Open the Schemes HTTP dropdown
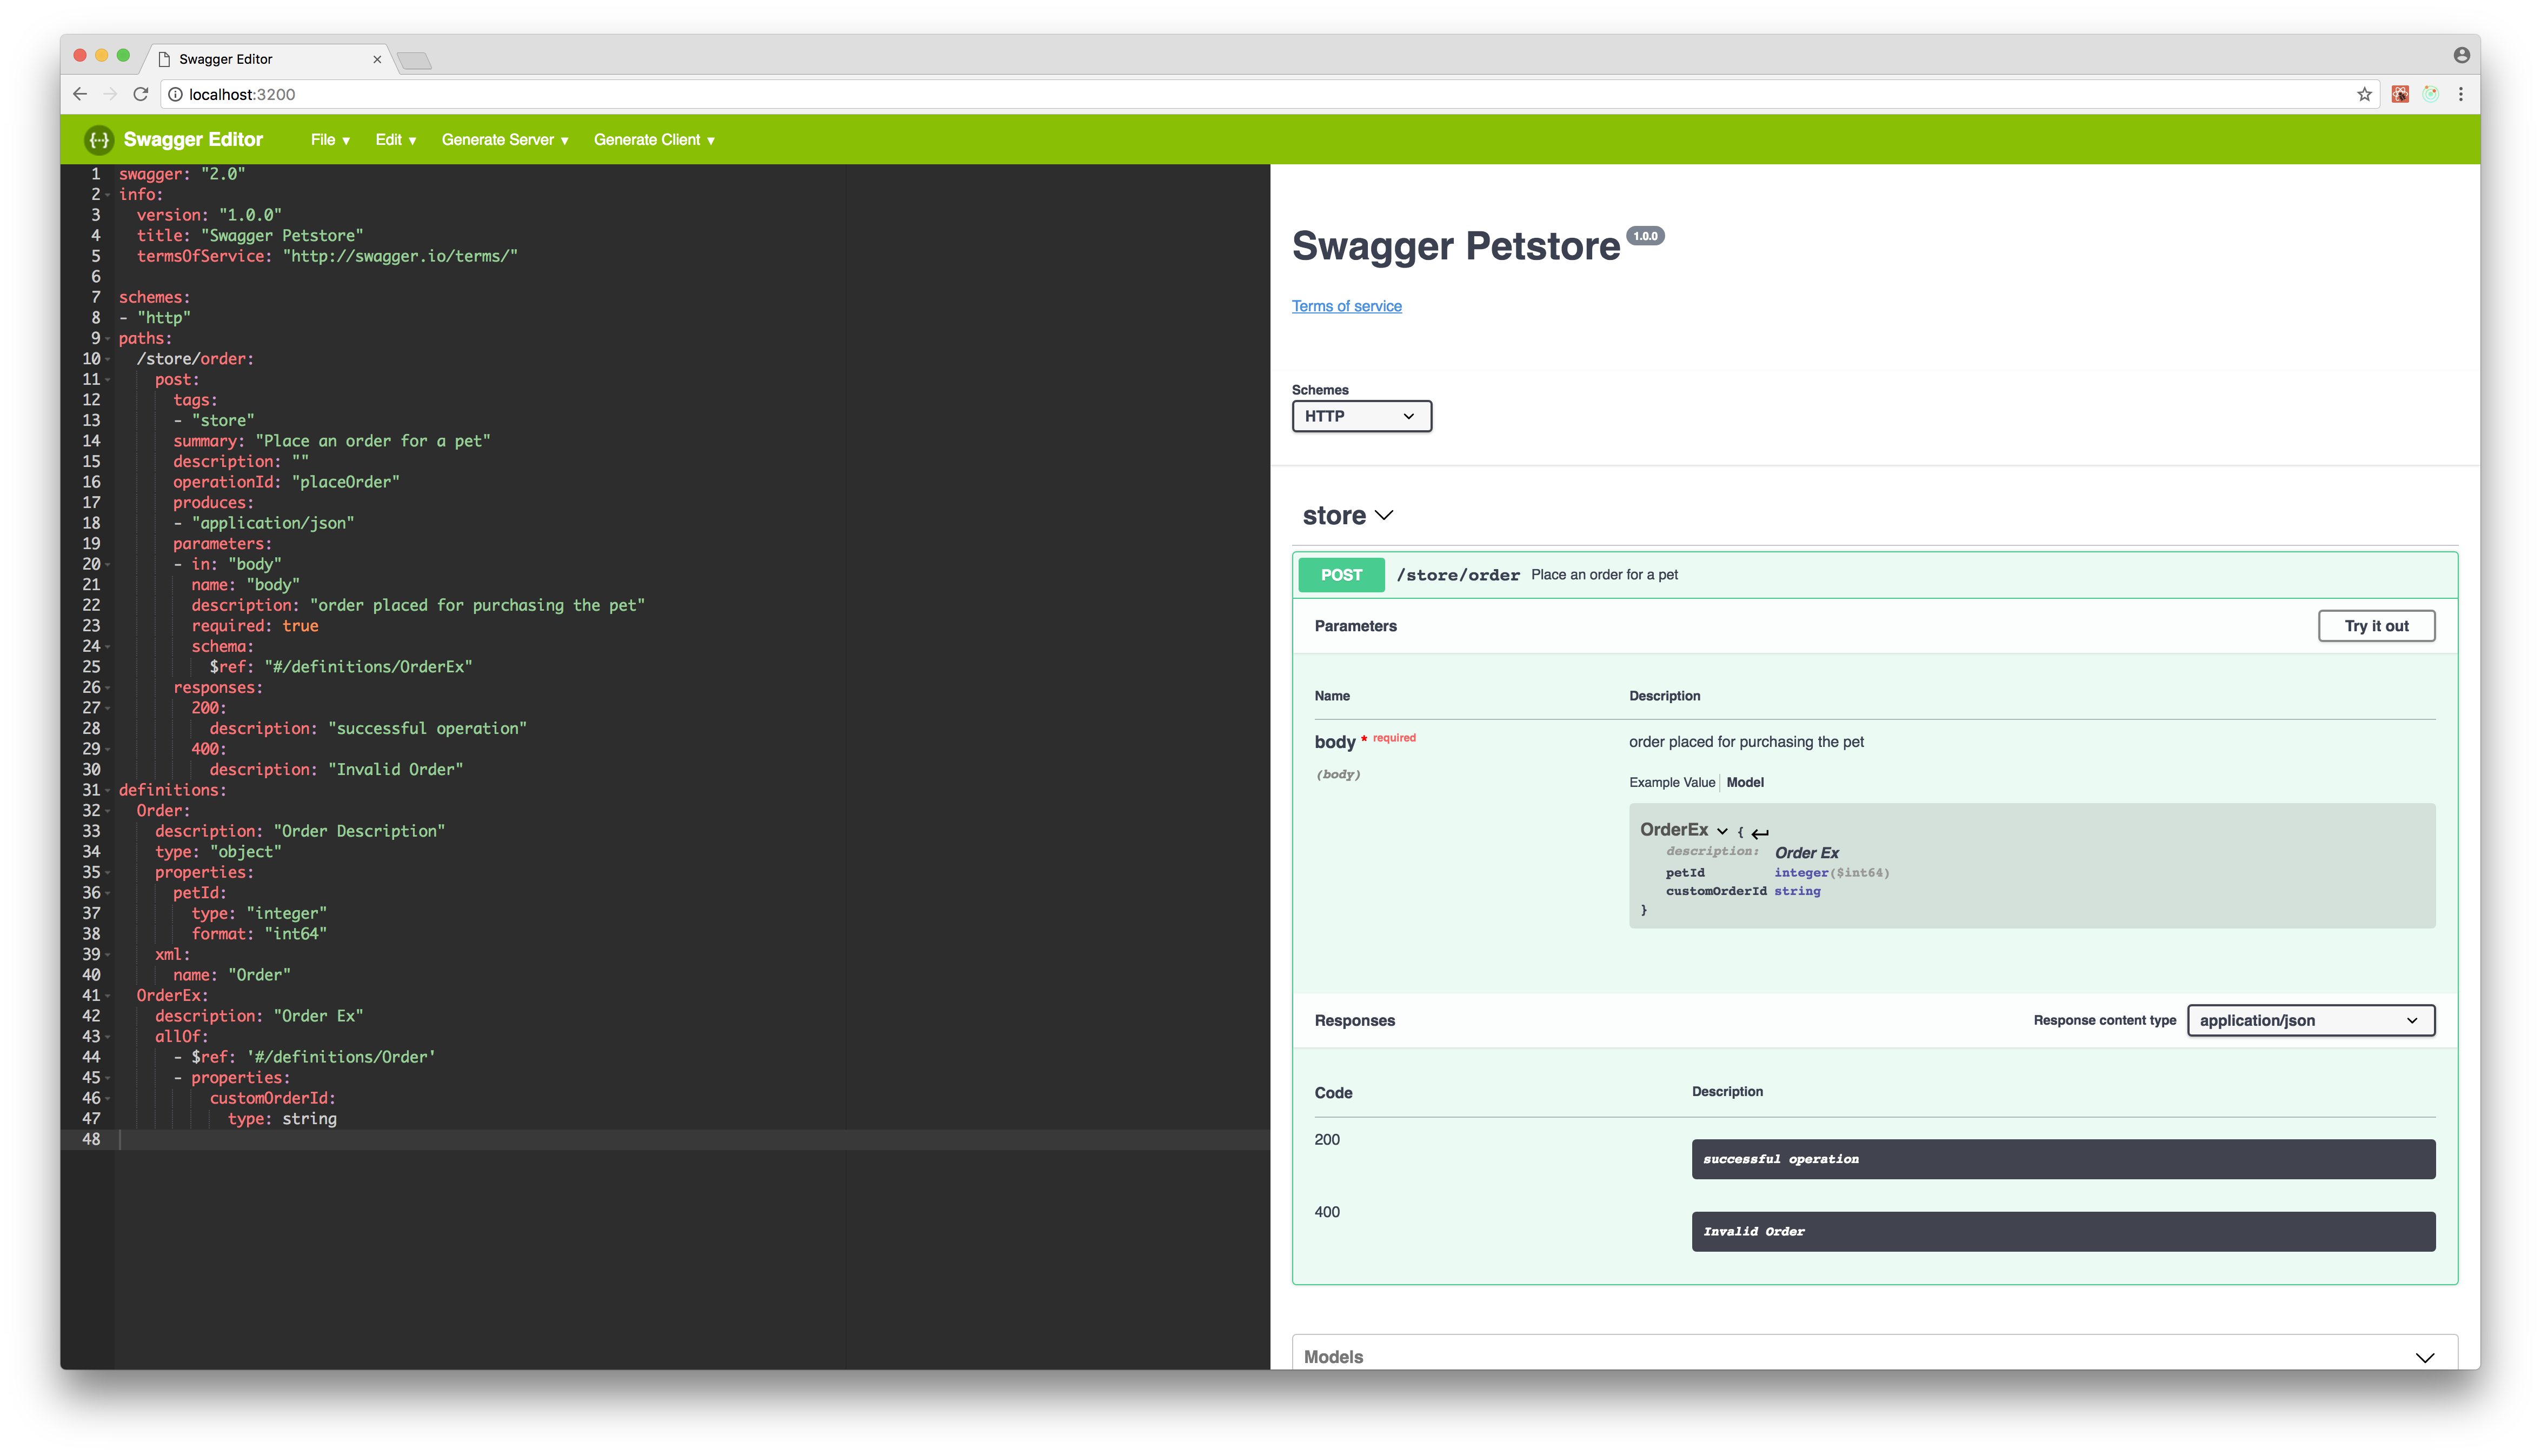The width and height of the screenshot is (2541, 1456). click(x=1361, y=416)
